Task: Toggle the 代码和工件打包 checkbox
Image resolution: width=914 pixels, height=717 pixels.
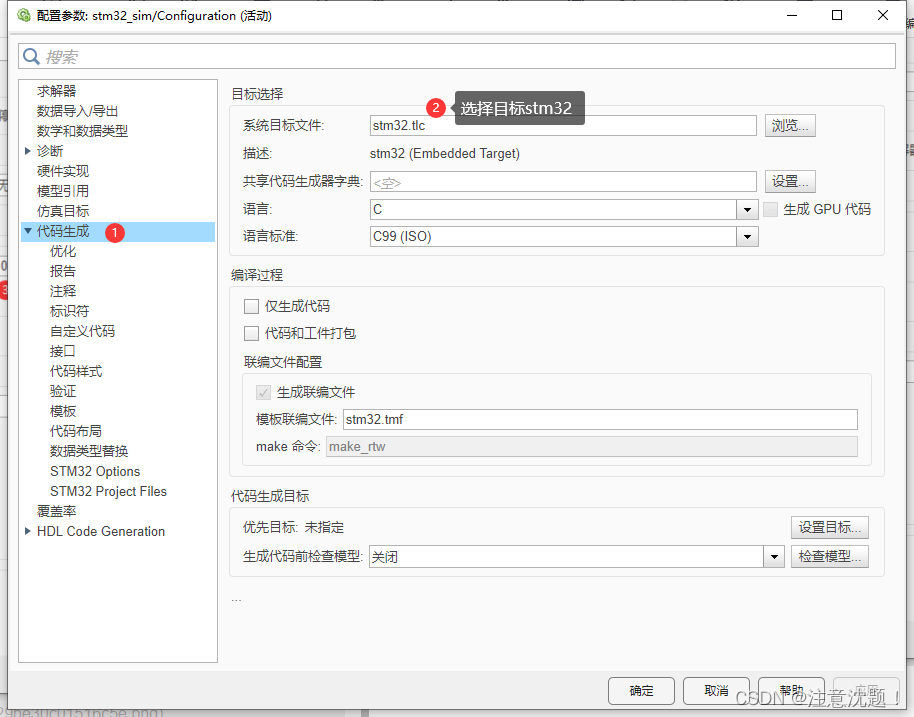Action: [251, 333]
